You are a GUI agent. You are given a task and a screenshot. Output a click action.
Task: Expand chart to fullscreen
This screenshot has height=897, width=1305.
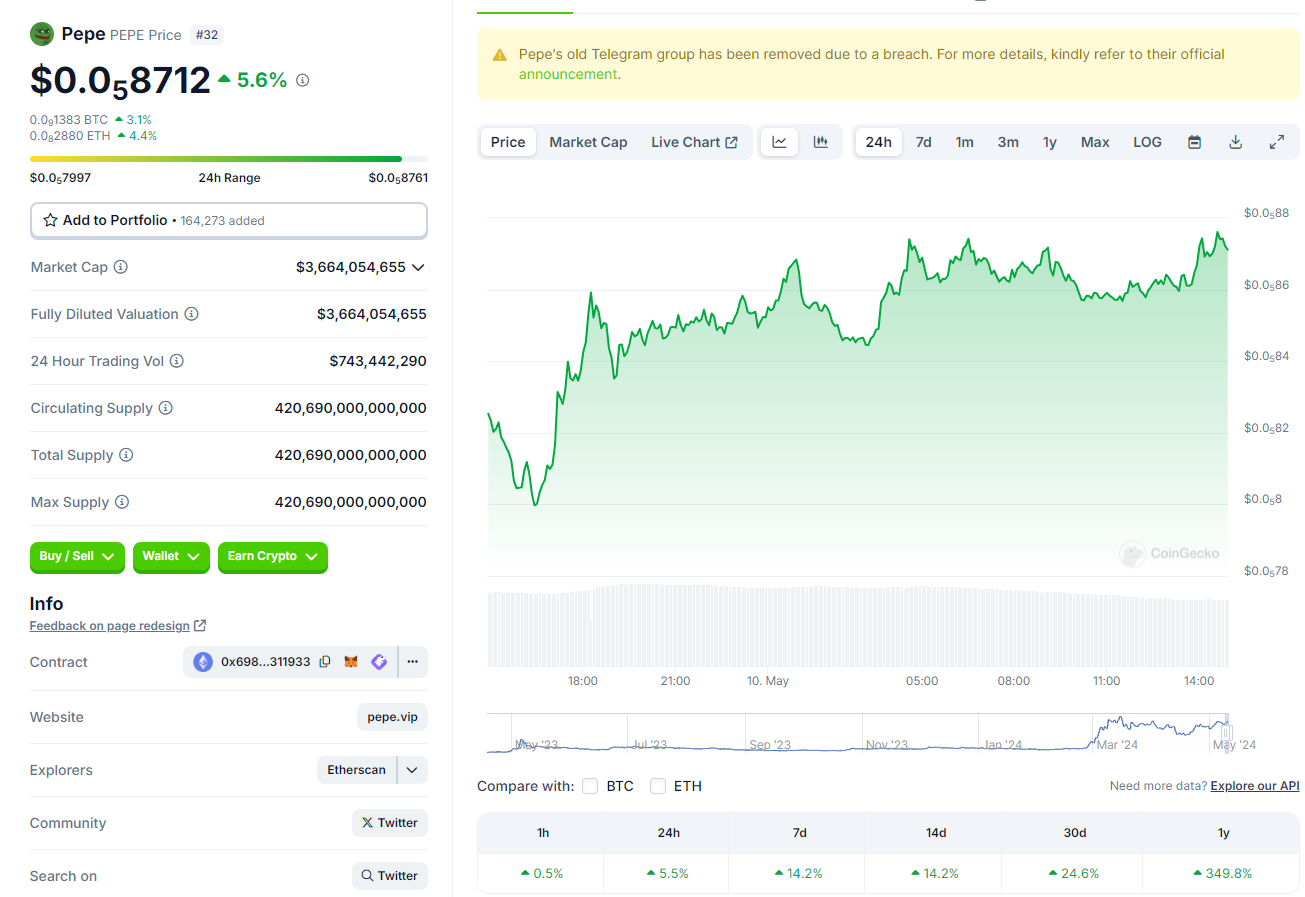1277,142
